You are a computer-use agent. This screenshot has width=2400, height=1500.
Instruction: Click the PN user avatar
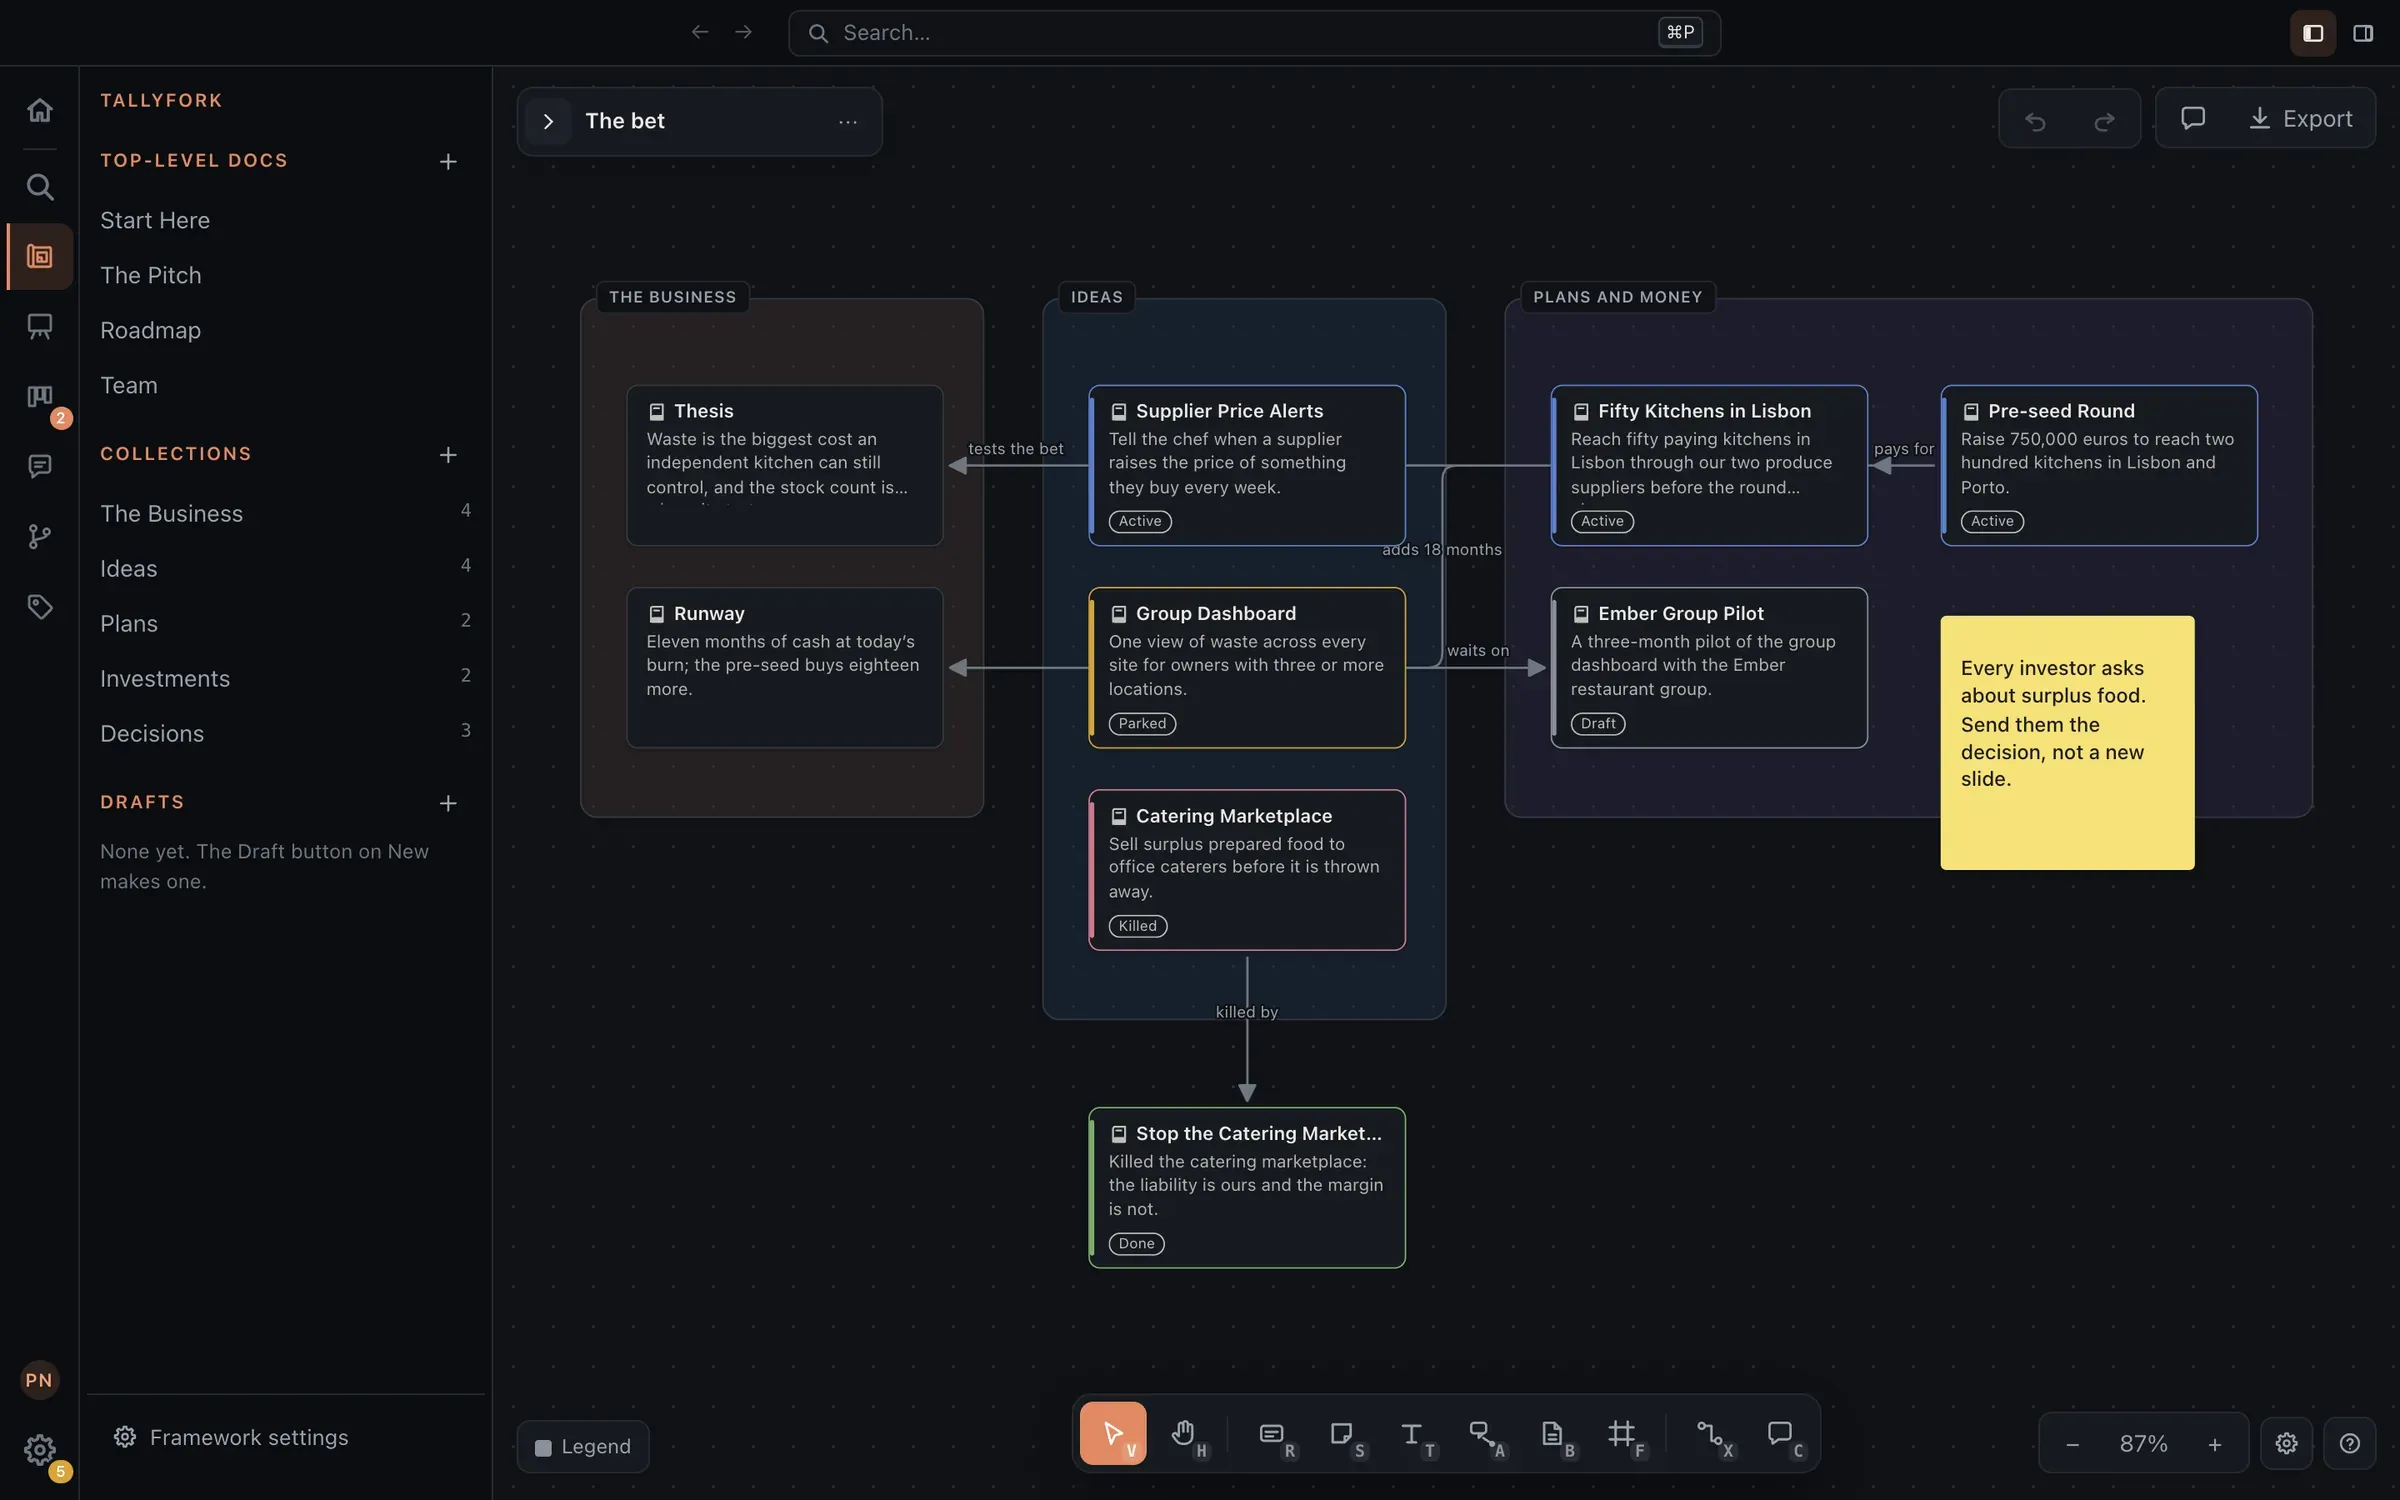point(39,1380)
